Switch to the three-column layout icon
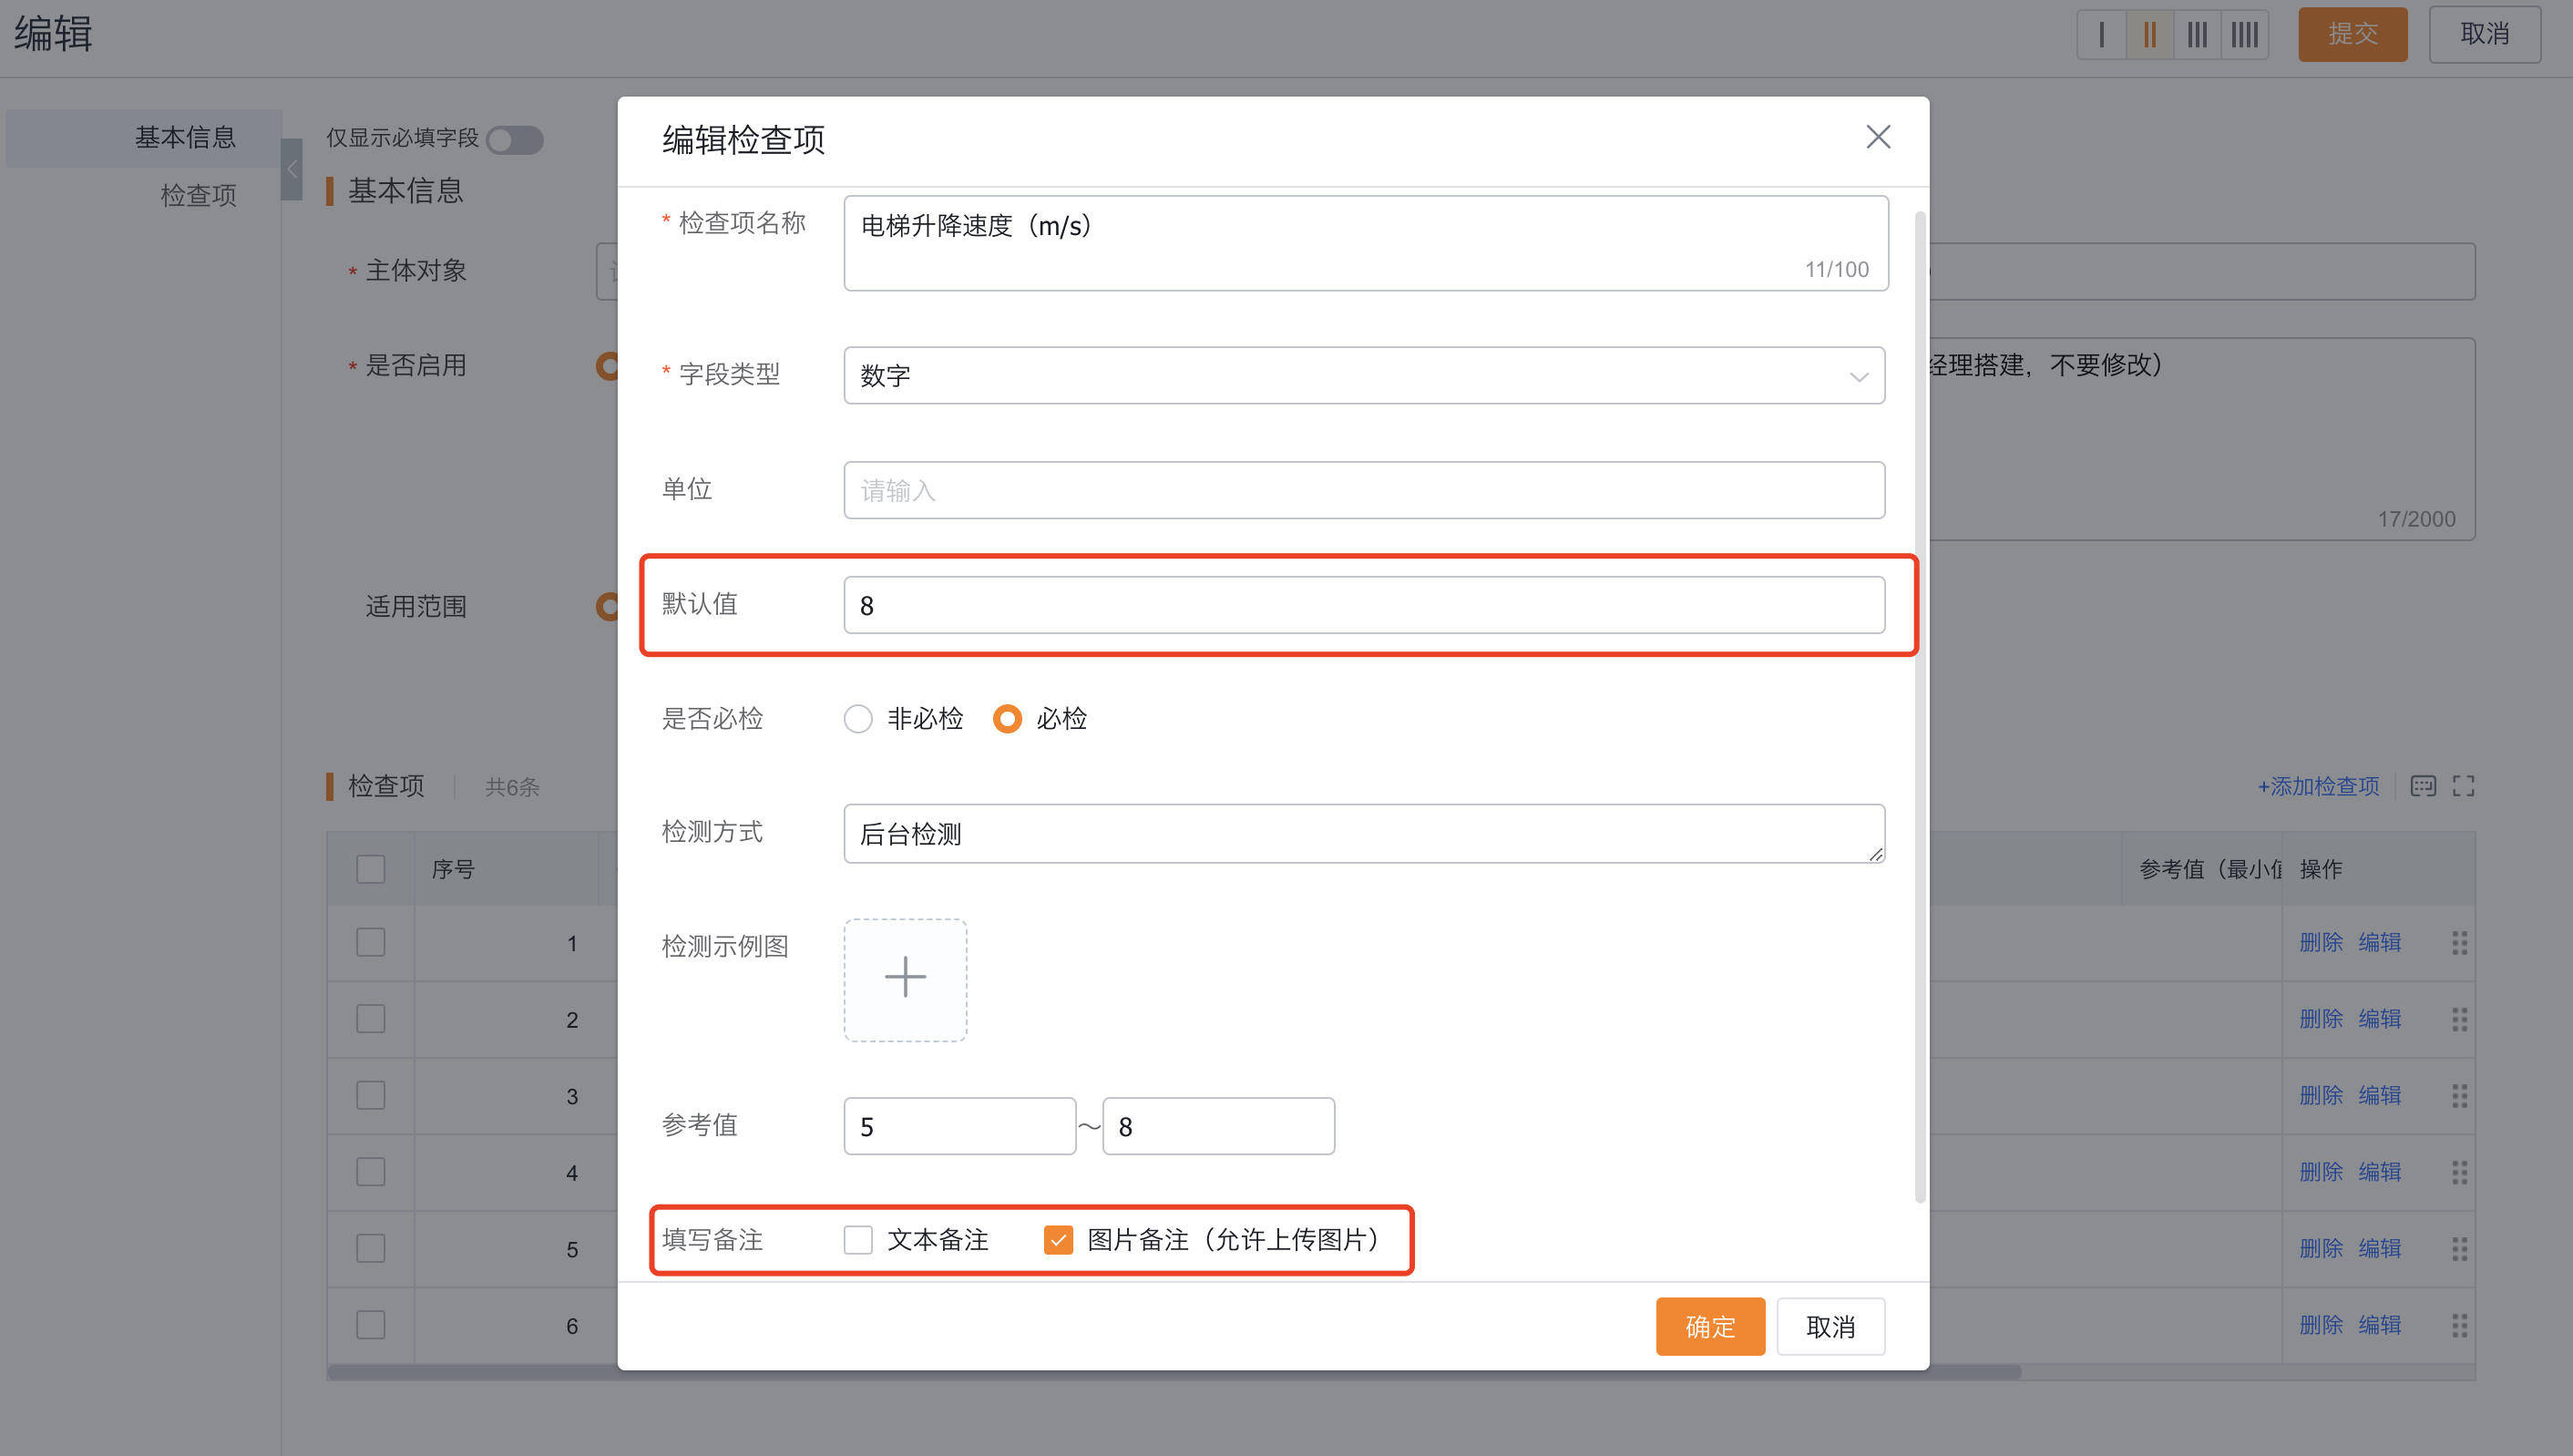The width and height of the screenshot is (2573, 1456). click(2196, 34)
